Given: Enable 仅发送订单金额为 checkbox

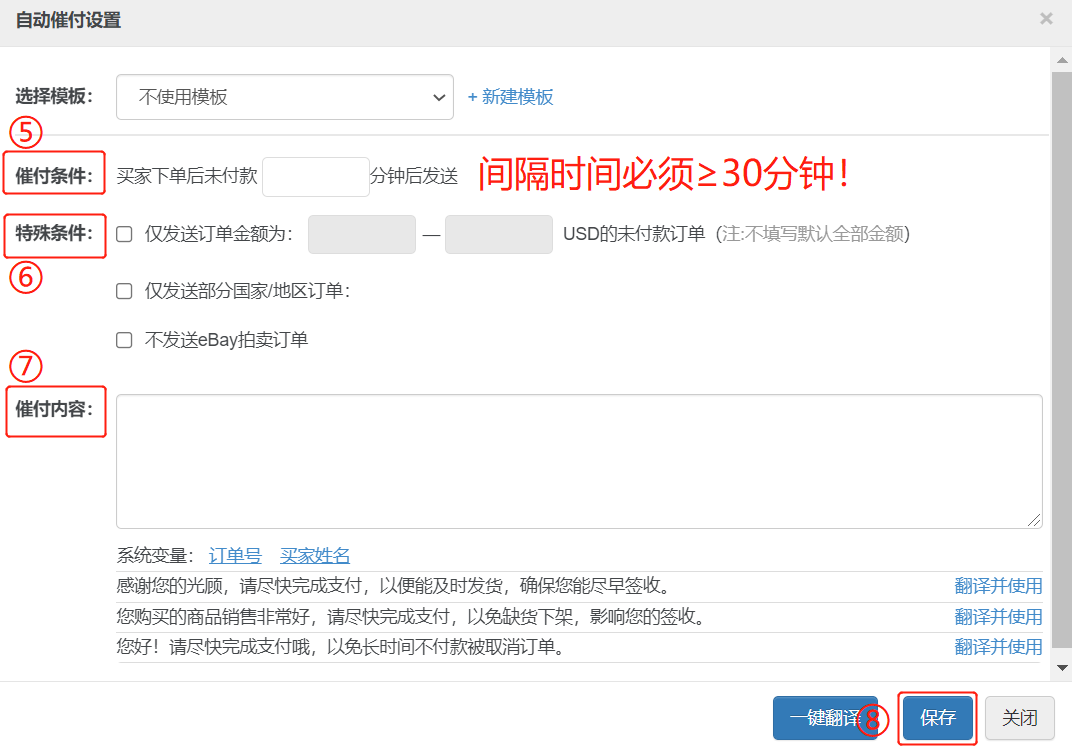Looking at the screenshot, I should click(x=124, y=234).
